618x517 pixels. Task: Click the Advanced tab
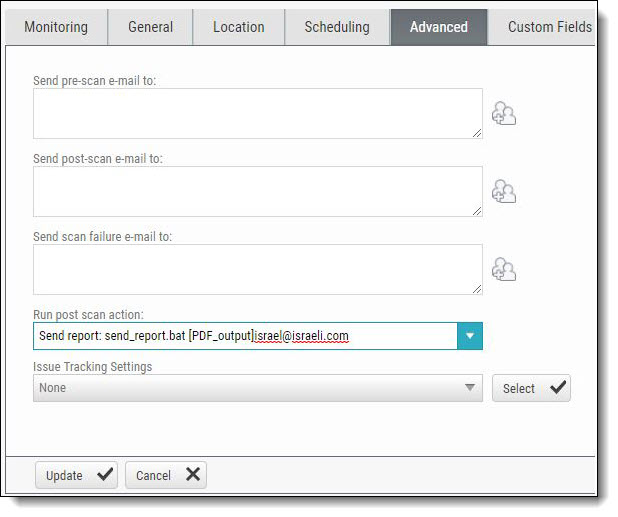point(438,27)
